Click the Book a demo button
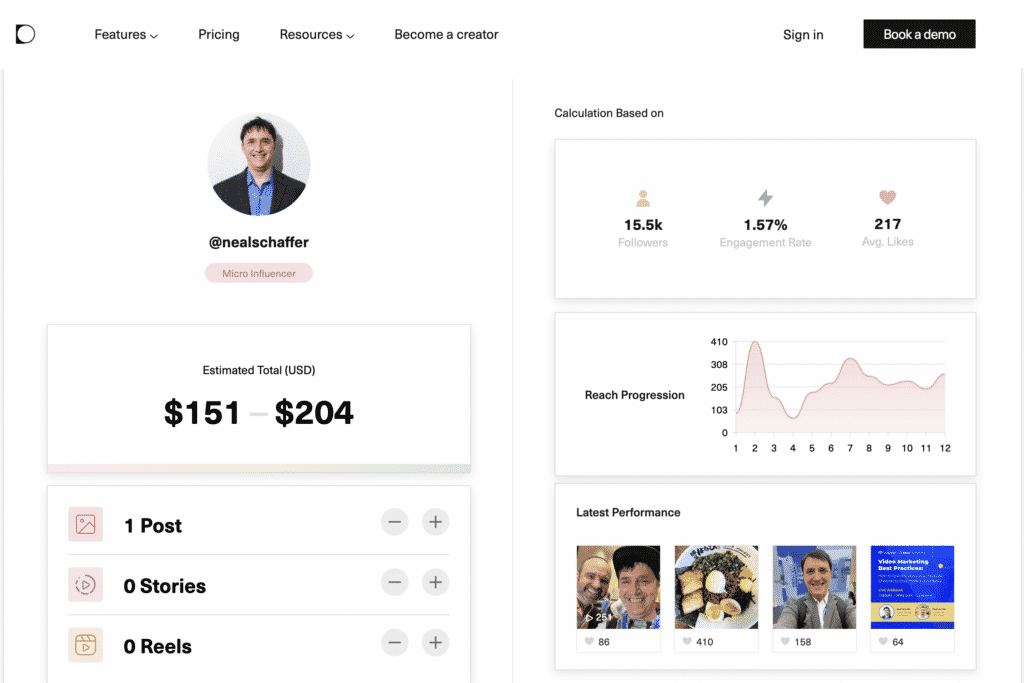1024x683 pixels. (x=918, y=33)
